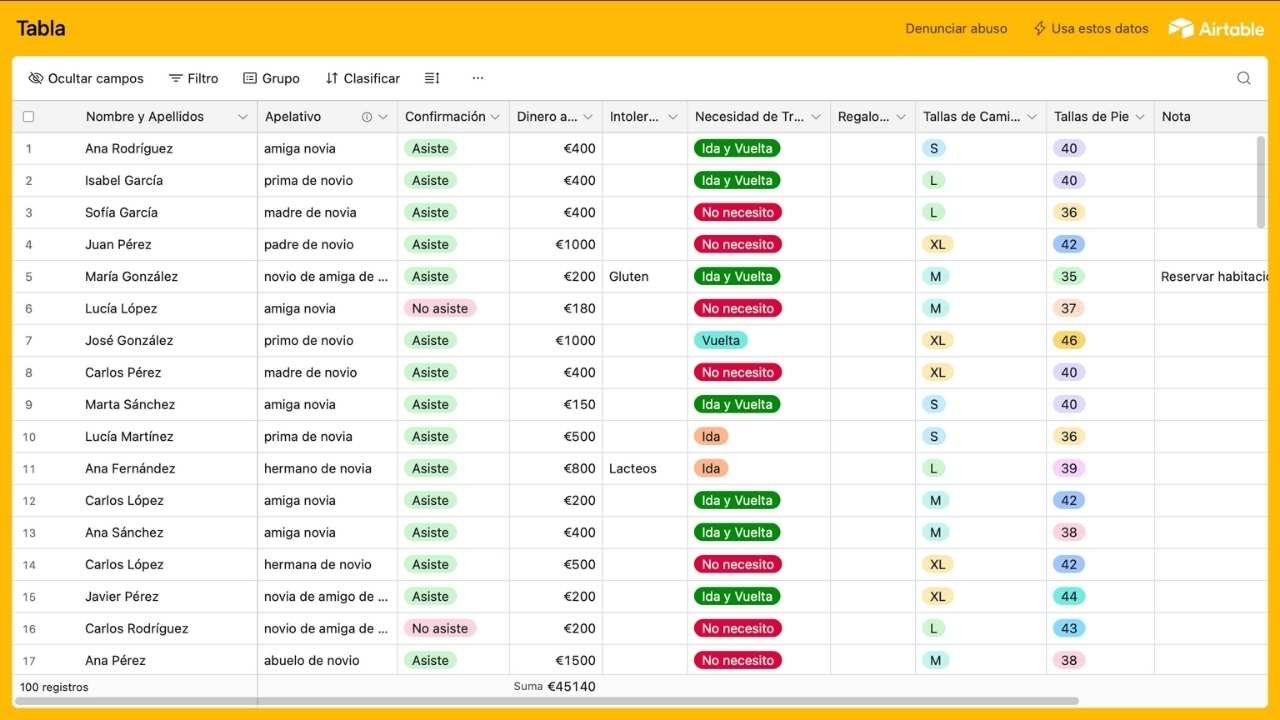Click hermana de novio cell
Image resolution: width=1280 pixels, height=720 pixels.
[328, 564]
